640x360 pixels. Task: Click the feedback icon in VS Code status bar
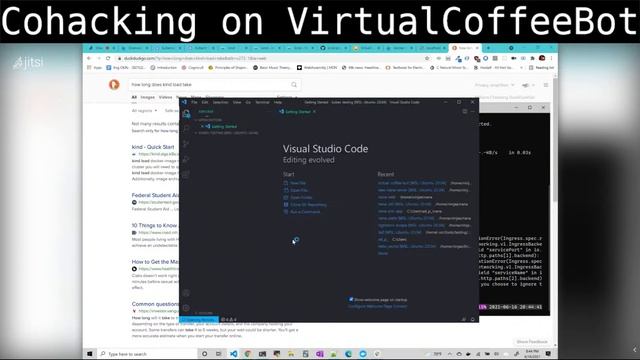(x=464, y=319)
